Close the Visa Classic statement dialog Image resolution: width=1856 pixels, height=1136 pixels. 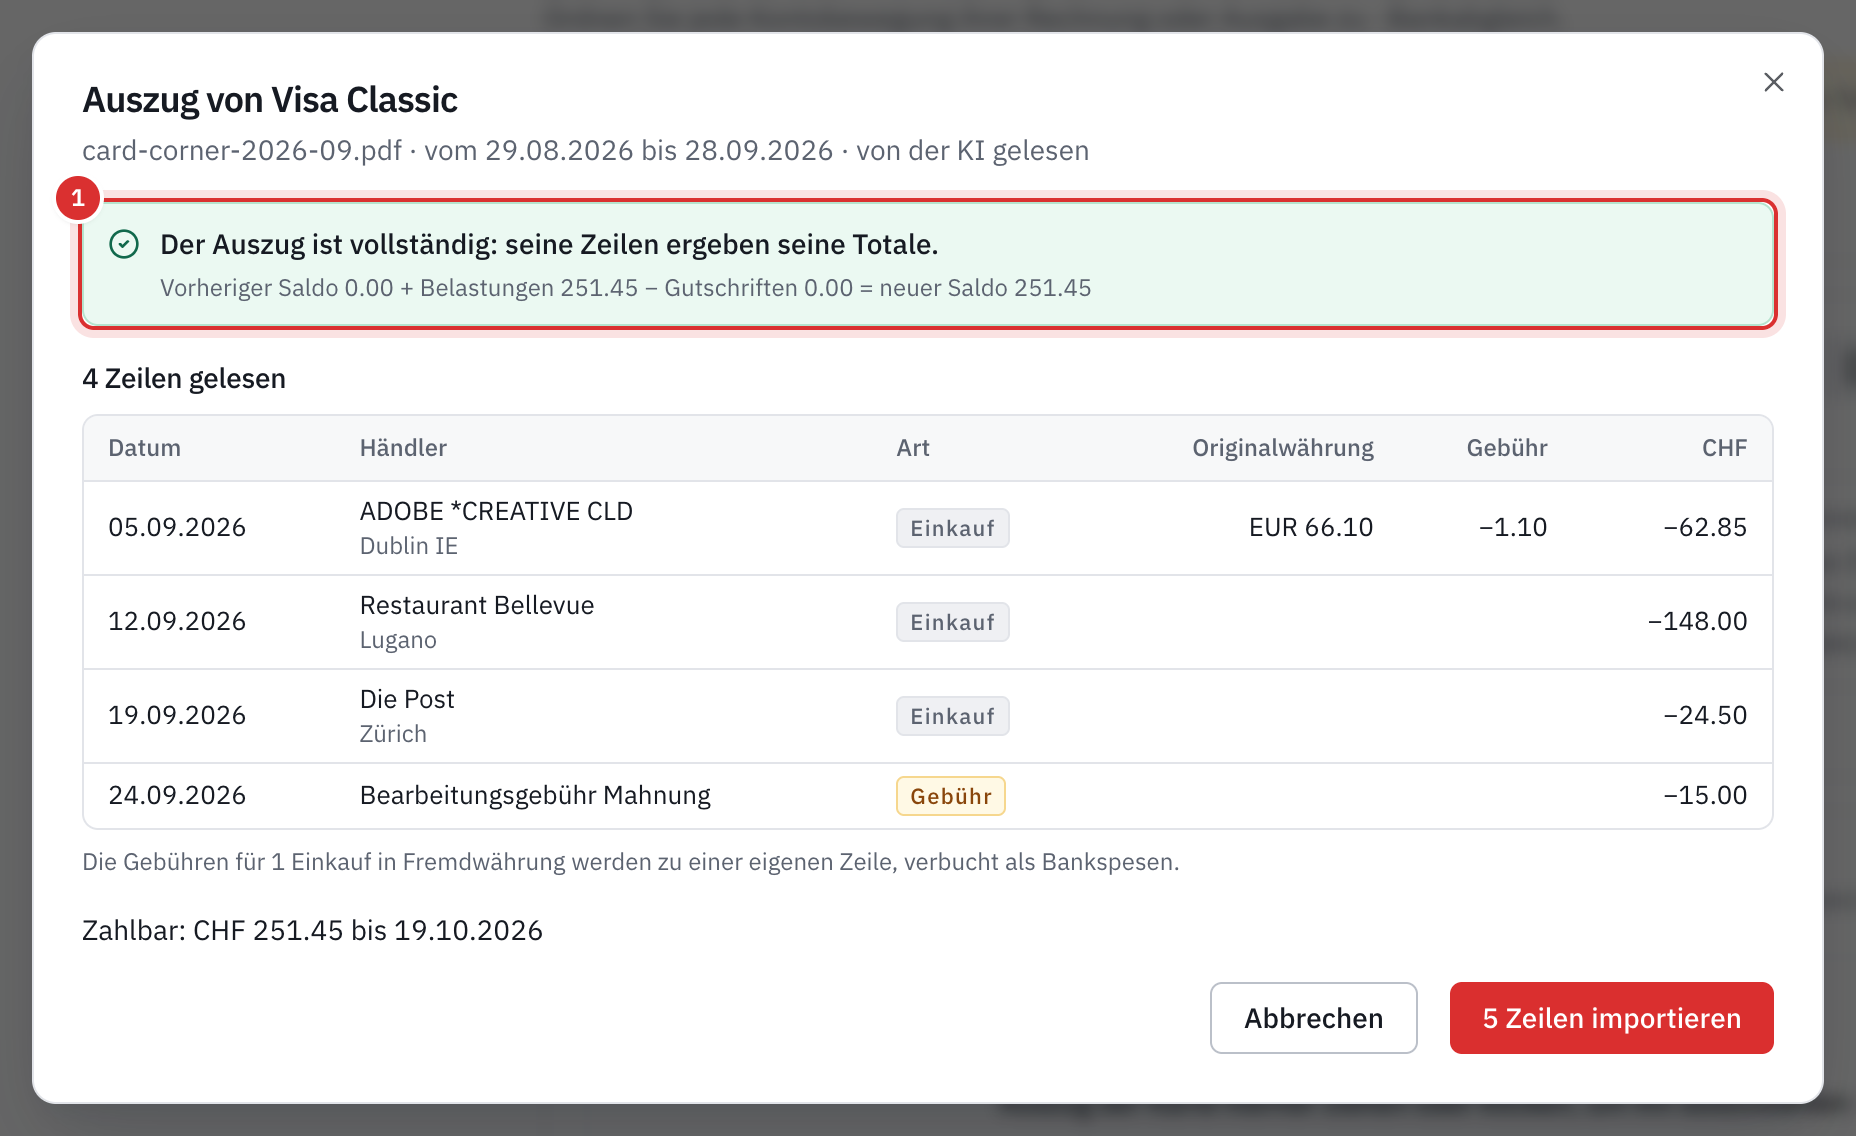[x=1773, y=82]
